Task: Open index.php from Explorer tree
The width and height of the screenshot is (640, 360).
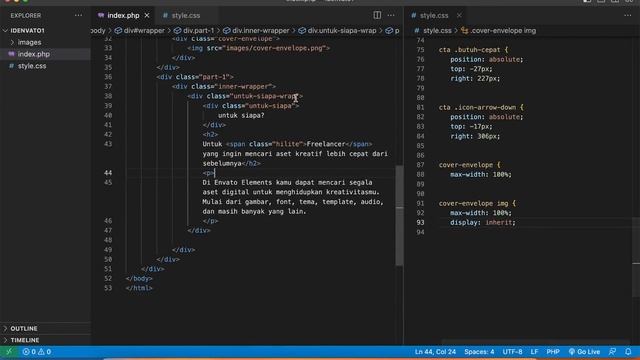Action: [x=33, y=54]
